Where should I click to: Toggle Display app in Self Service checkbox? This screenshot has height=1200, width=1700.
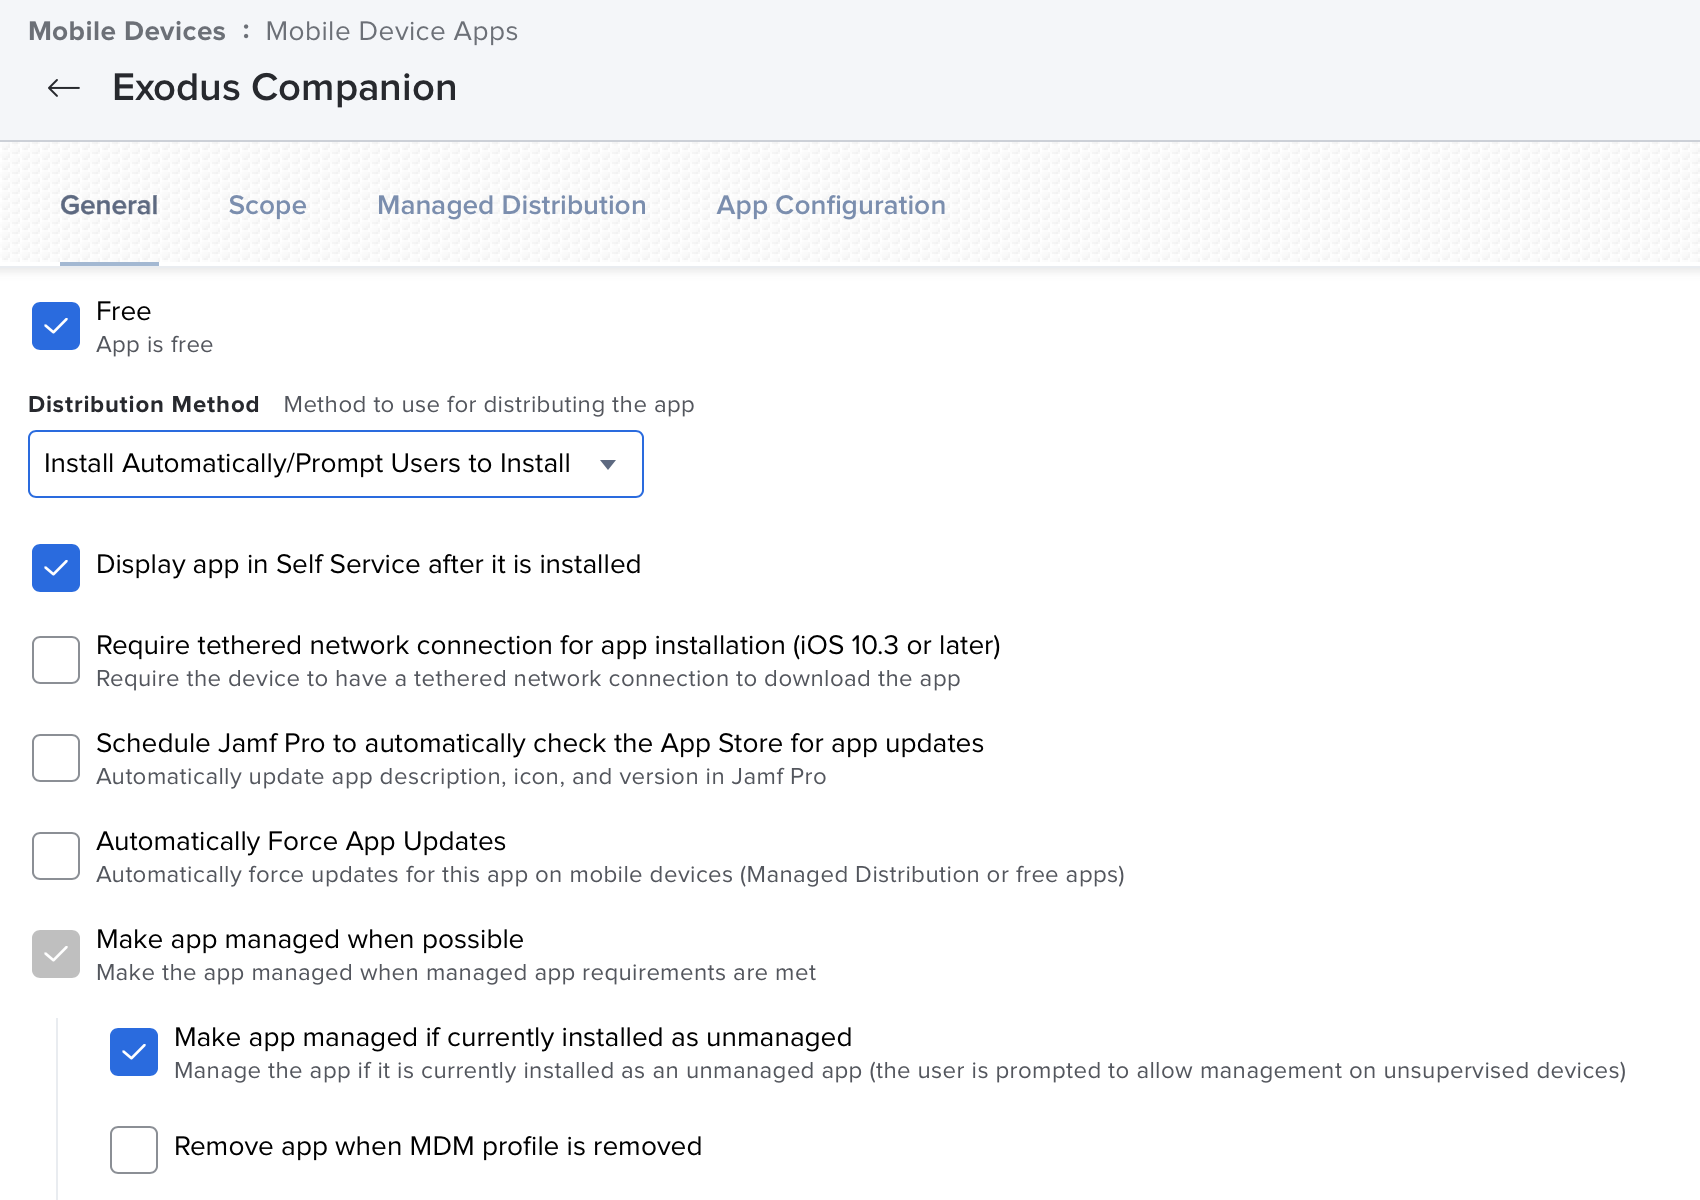click(56, 568)
